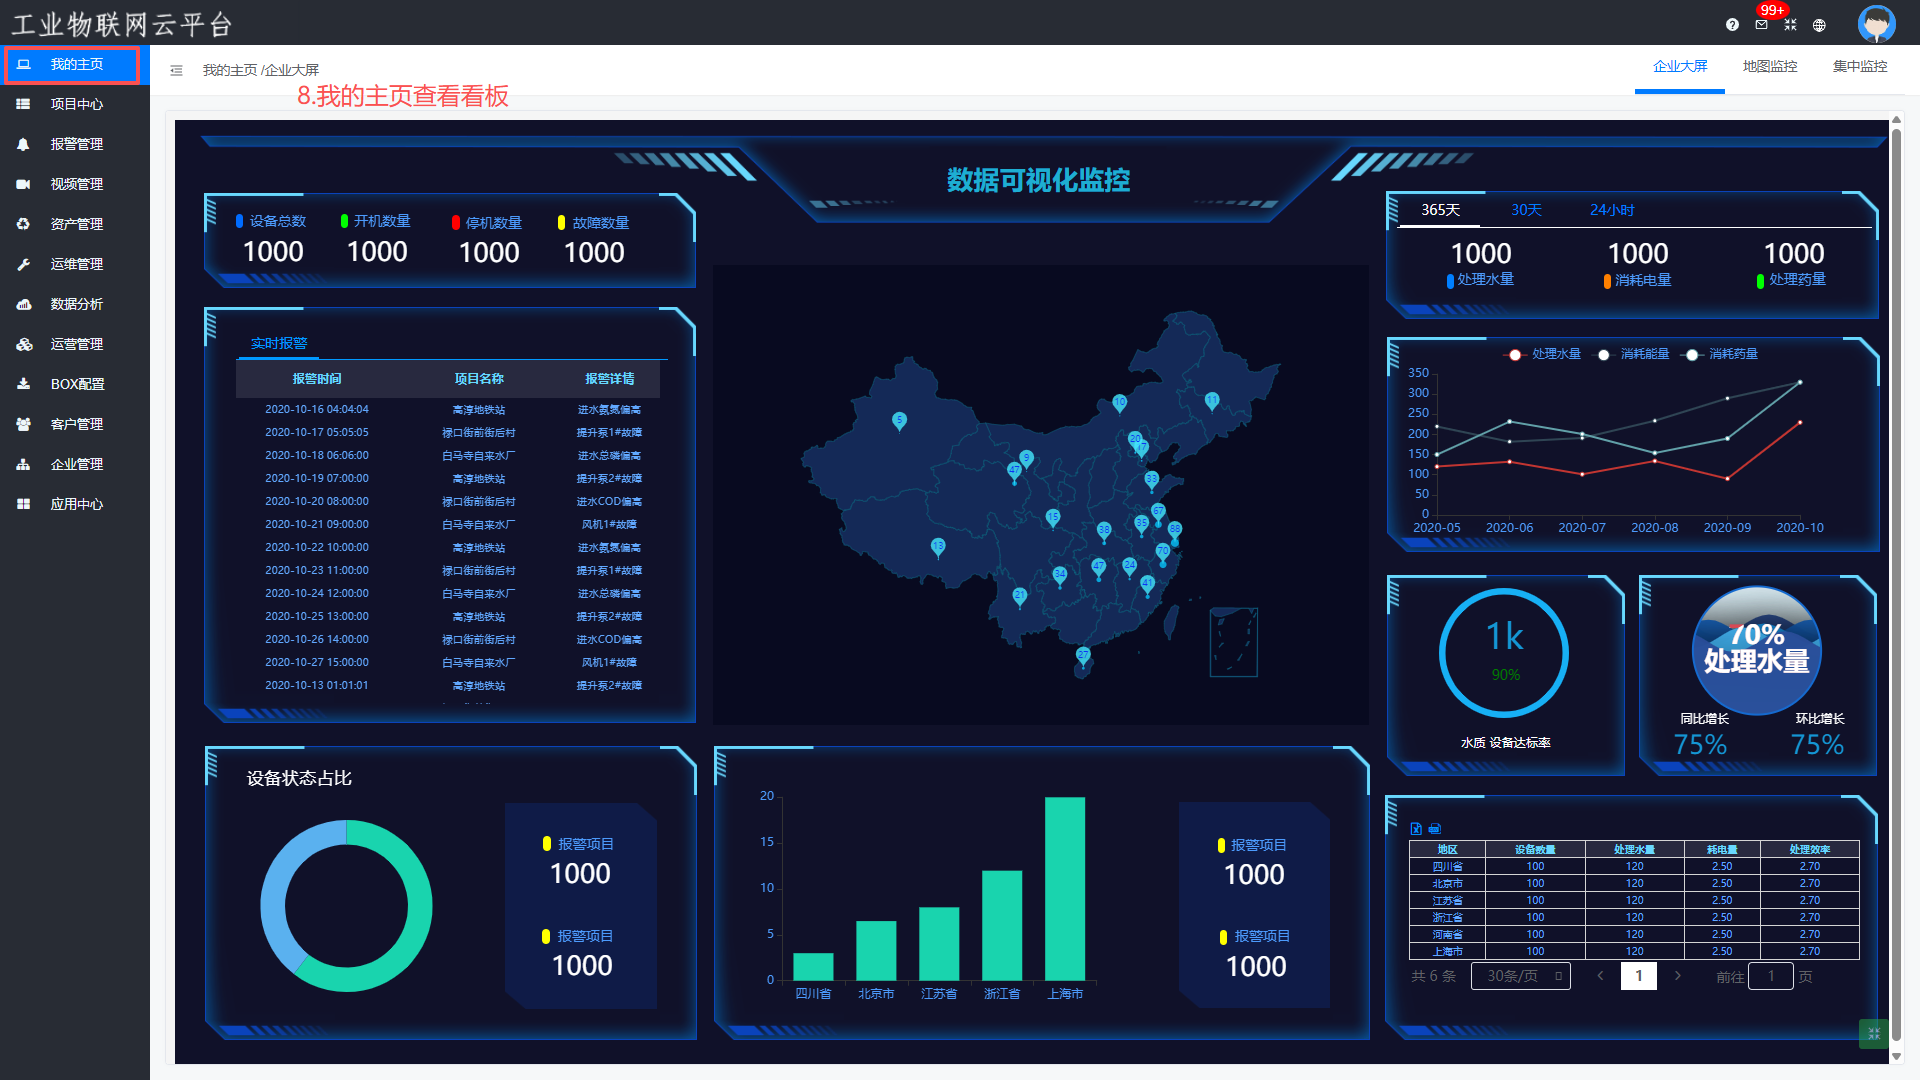Expand the 数据分析 sidebar menu
Screen dimensions: 1920x1080
coord(76,304)
